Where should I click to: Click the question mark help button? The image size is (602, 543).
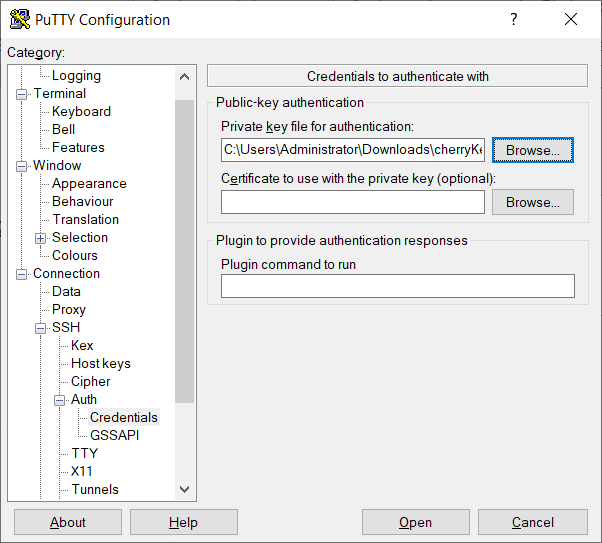tap(514, 19)
